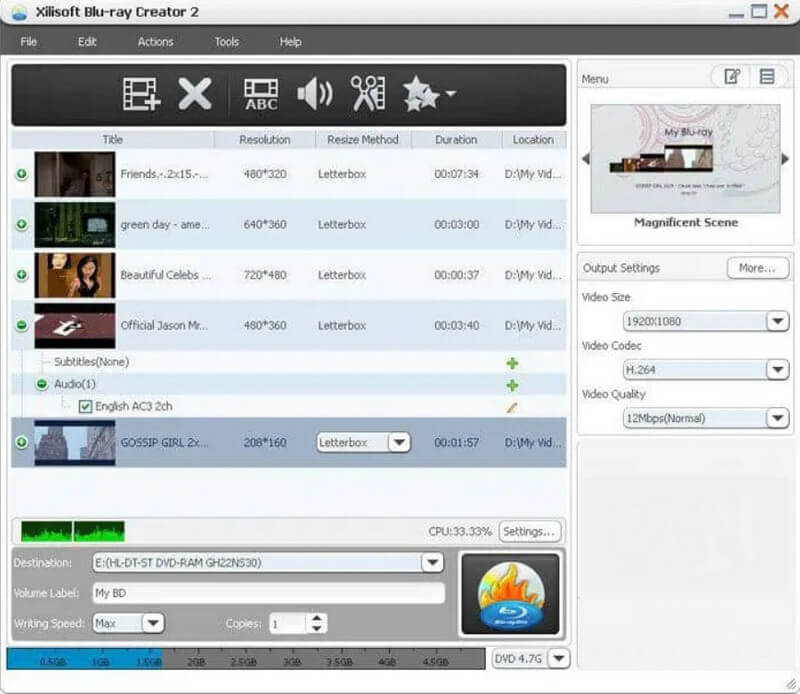Sort by the Resize Method column header
Image resolution: width=800 pixels, height=694 pixels.
[363, 140]
